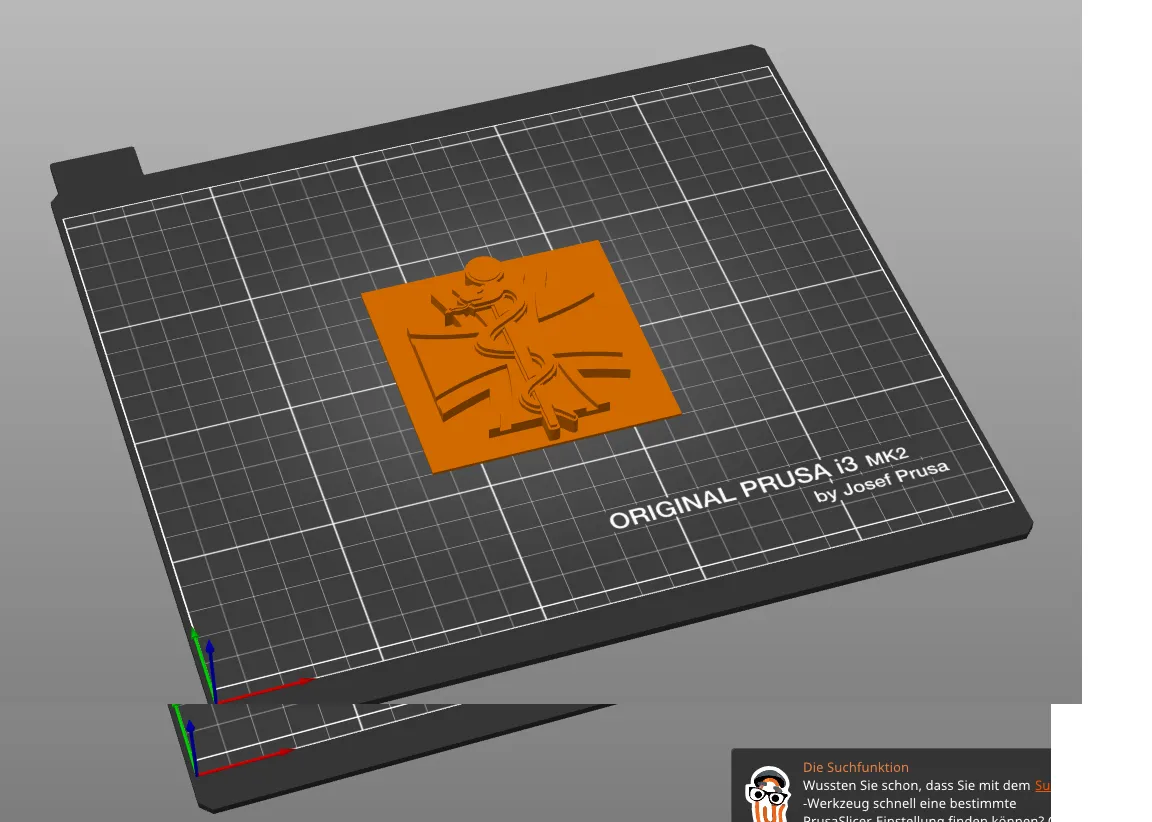Click the red axis arrow in lower strip
This screenshot has width=1152, height=822.
tap(246, 761)
